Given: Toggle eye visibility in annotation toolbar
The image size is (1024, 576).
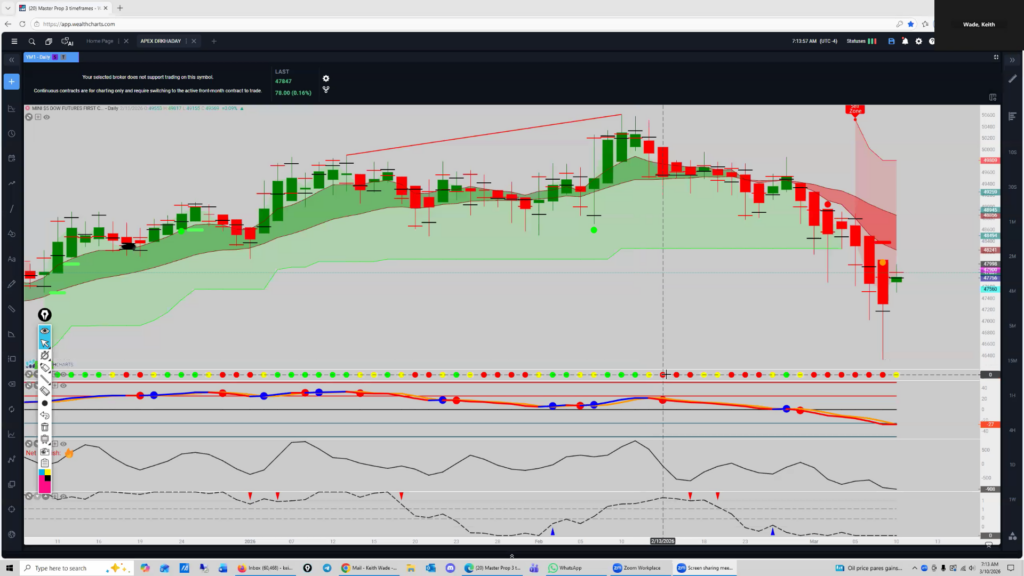Looking at the screenshot, I should tap(45, 330).
